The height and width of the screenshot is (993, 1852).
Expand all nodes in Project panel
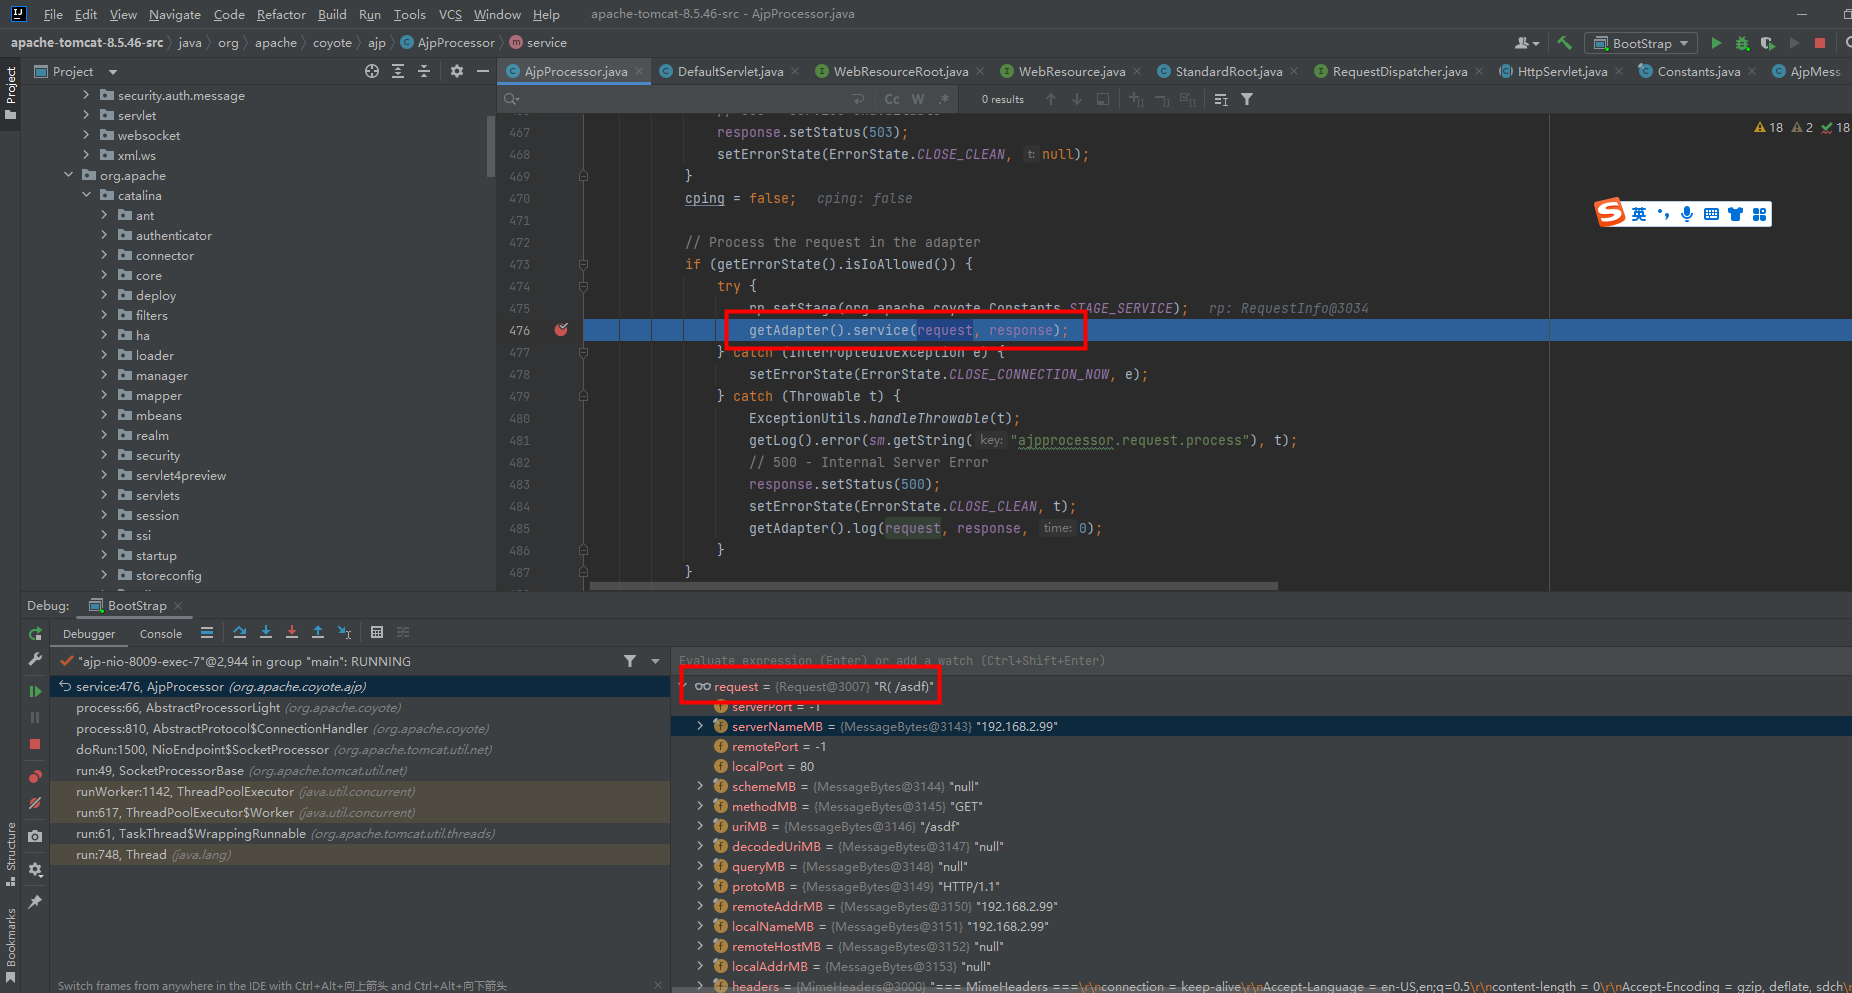coord(398,71)
